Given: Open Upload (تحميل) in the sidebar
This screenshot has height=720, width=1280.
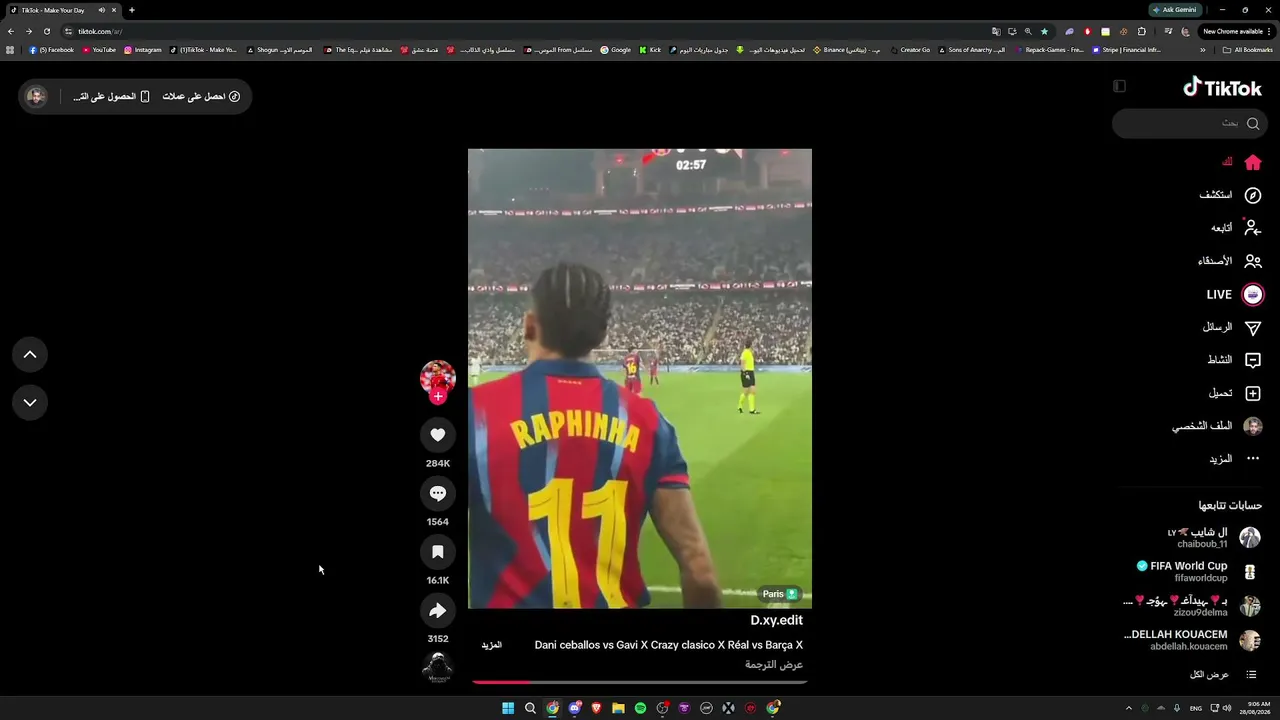Looking at the screenshot, I should click(1234, 393).
